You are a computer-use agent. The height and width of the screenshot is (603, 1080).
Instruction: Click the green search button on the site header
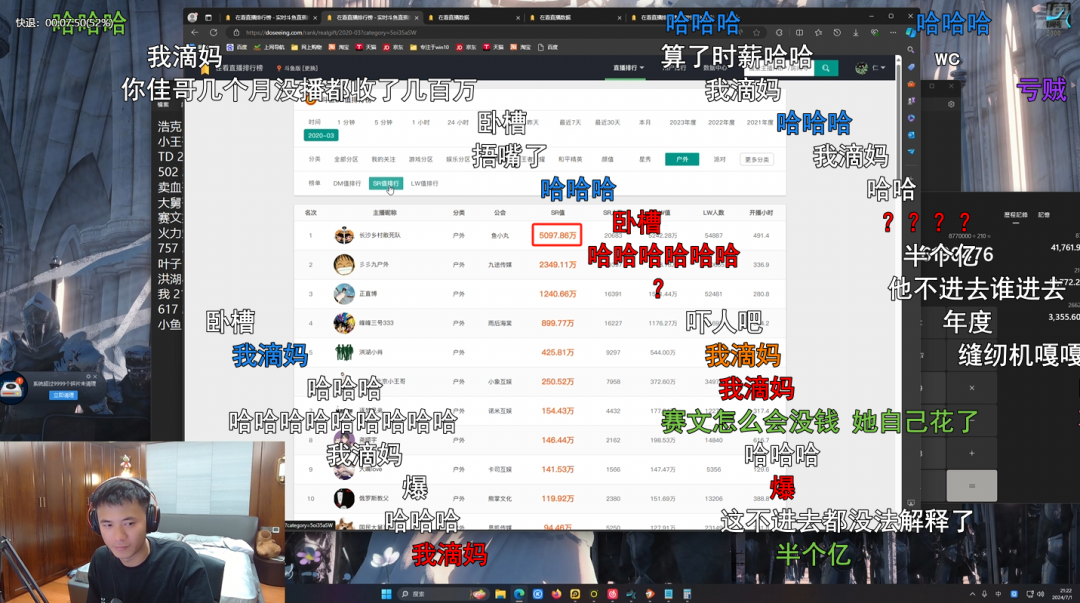tap(826, 68)
